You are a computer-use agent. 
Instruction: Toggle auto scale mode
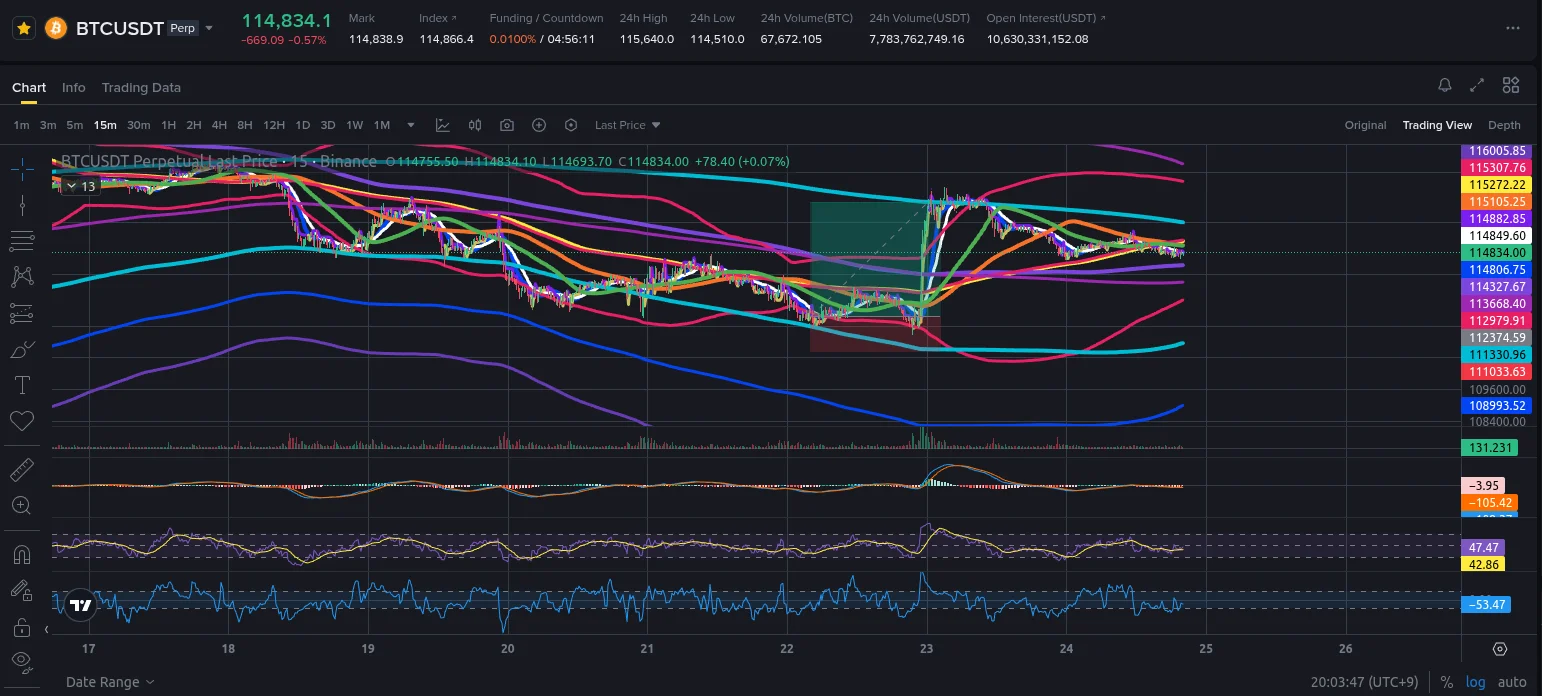tap(1510, 682)
